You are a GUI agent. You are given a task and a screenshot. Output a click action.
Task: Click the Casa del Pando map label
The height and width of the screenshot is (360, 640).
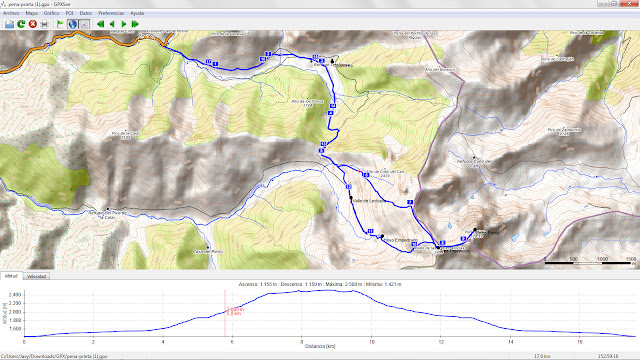[207, 251]
